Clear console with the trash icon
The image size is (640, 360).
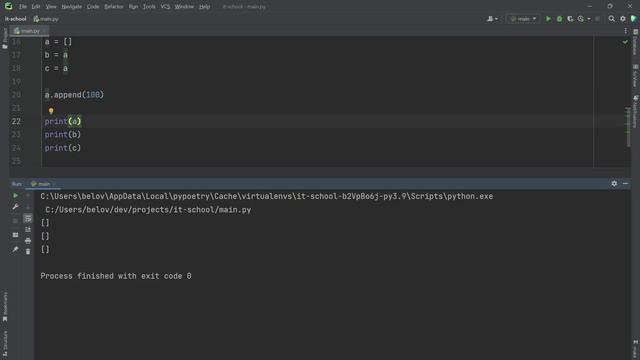[28, 251]
